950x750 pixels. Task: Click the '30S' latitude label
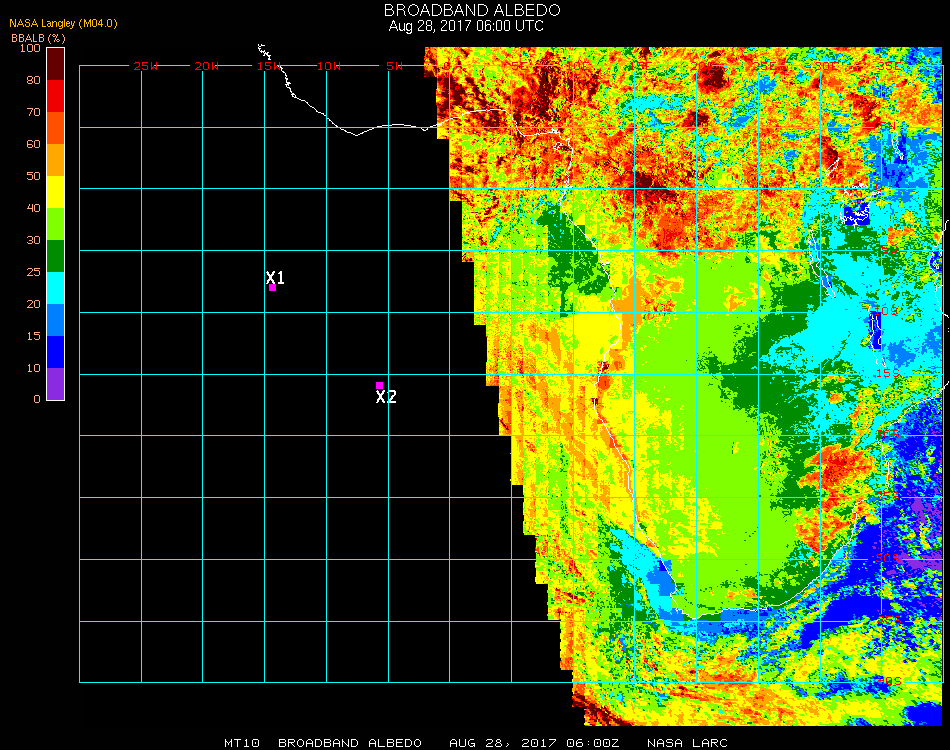888,558
